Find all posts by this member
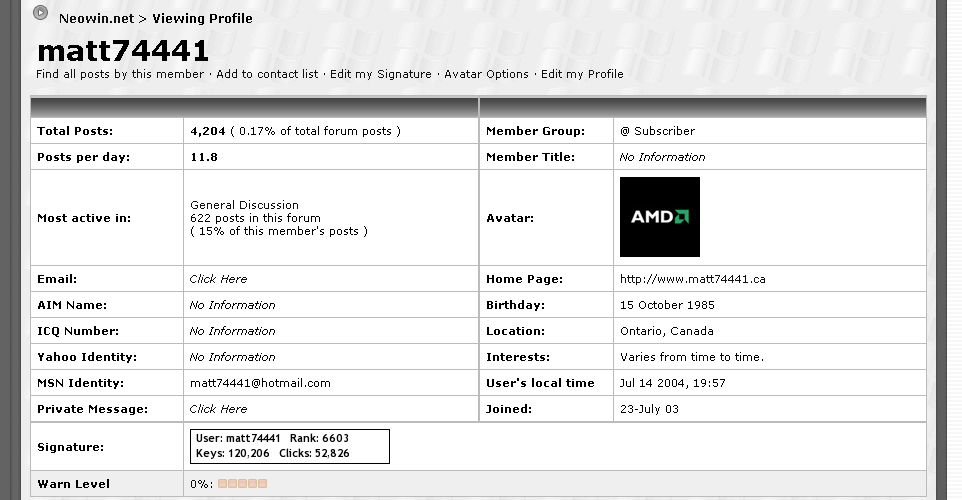 pos(121,74)
